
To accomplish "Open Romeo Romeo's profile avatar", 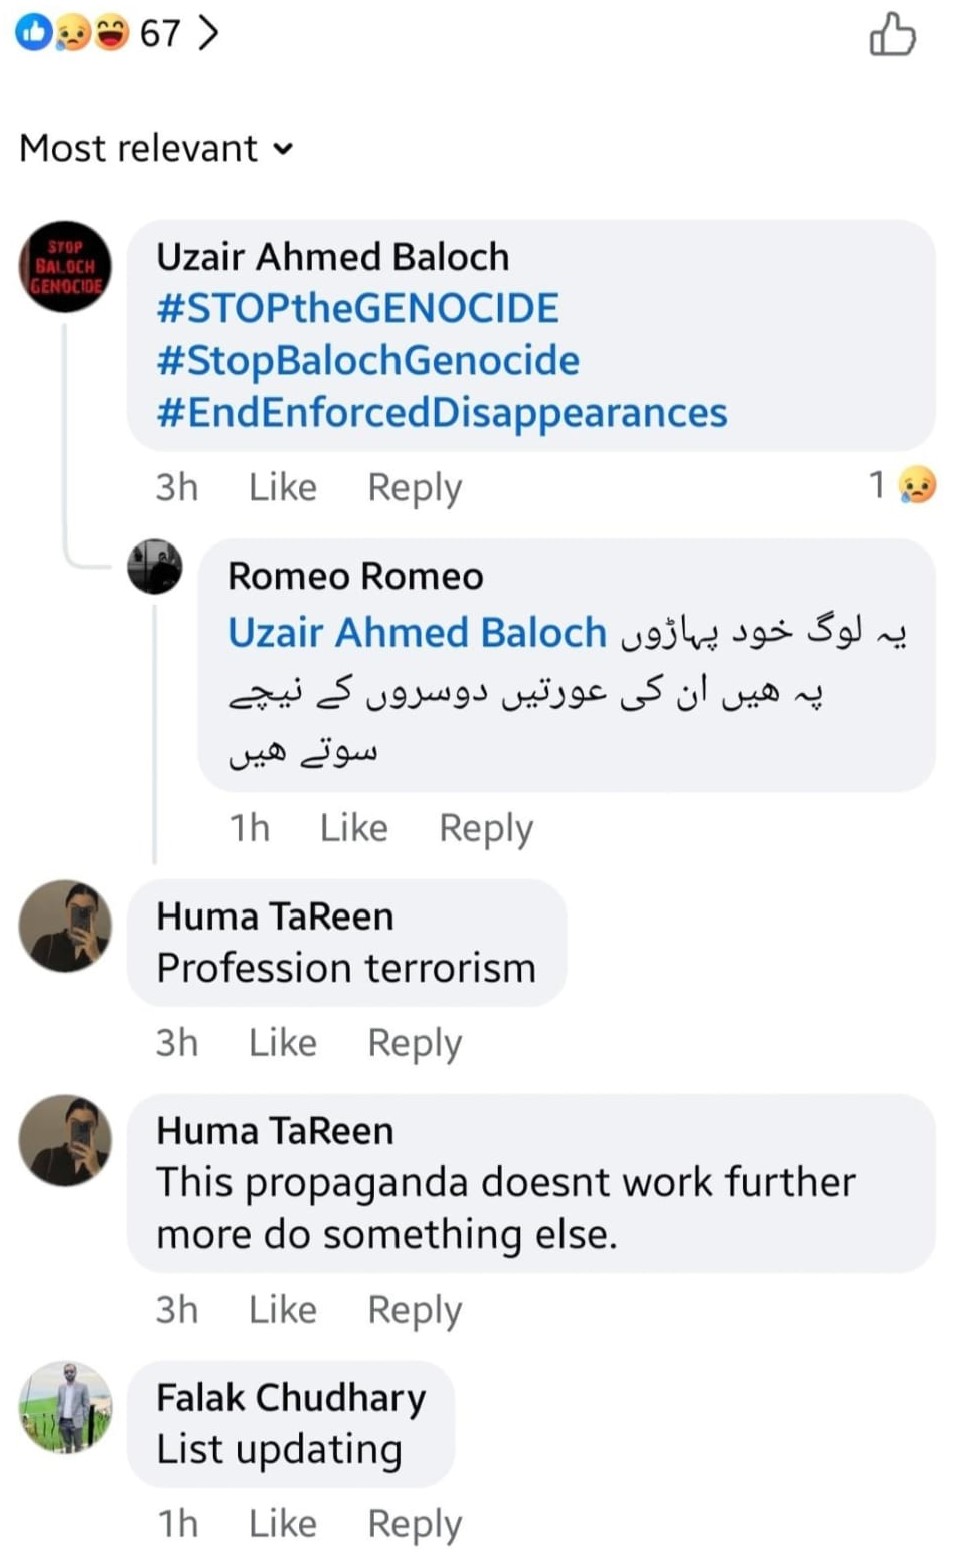I will 155,567.
